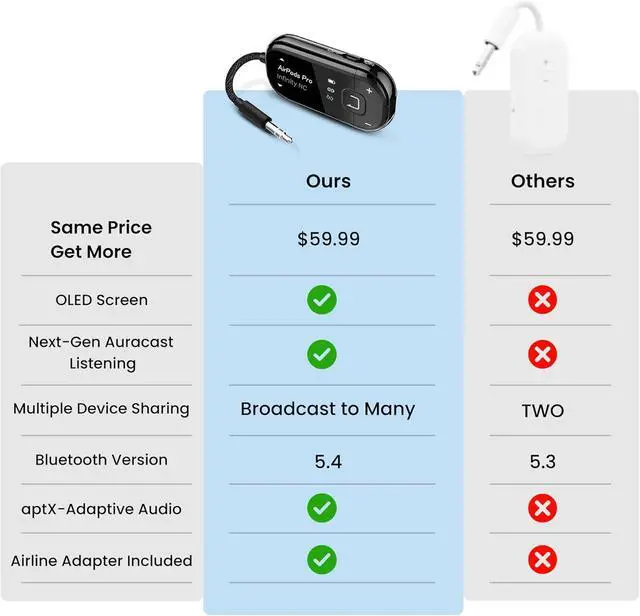Screen dimensions: 640x616
Task: Select the "Others" column header
Action: 542,181
